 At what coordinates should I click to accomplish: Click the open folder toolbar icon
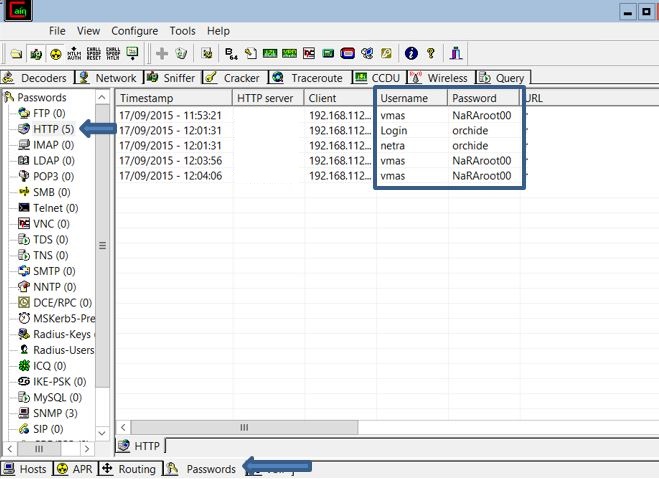(16, 53)
